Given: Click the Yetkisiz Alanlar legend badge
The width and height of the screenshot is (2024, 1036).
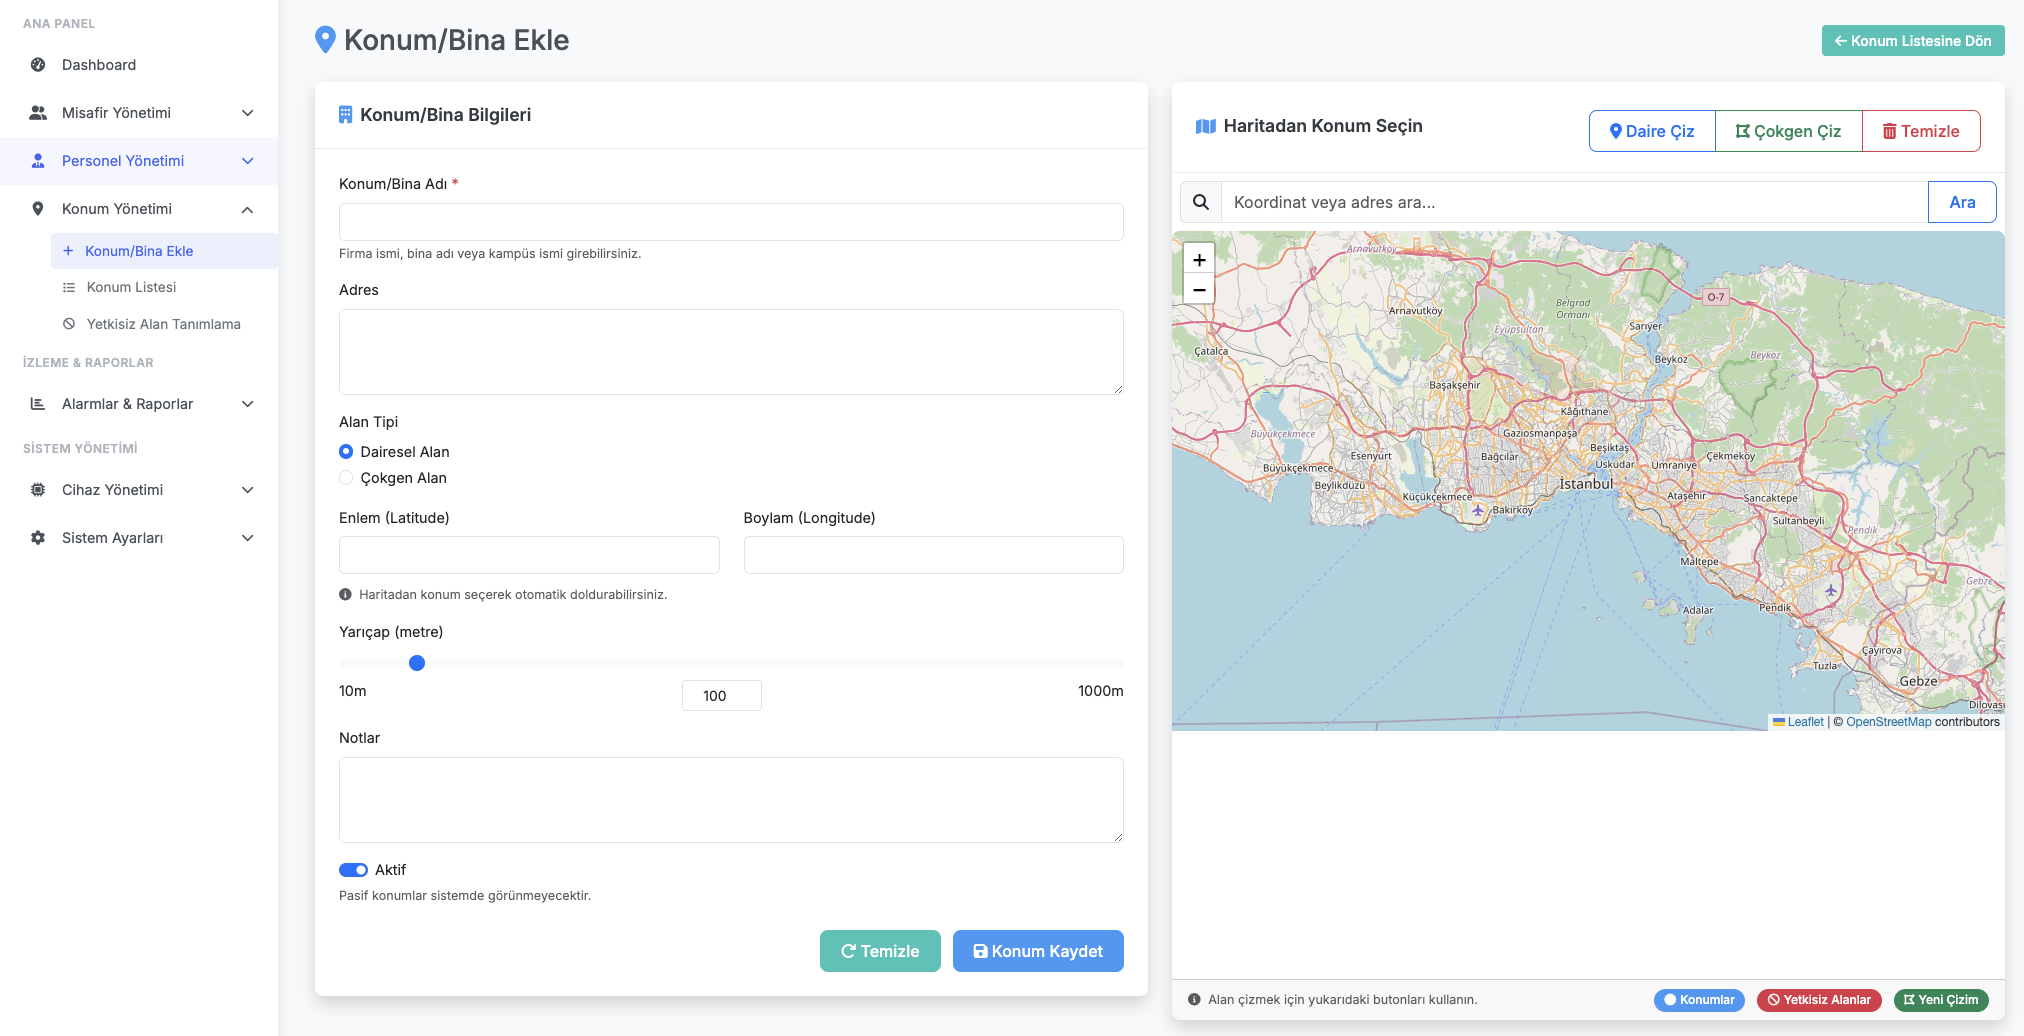Looking at the screenshot, I should point(1819,1000).
